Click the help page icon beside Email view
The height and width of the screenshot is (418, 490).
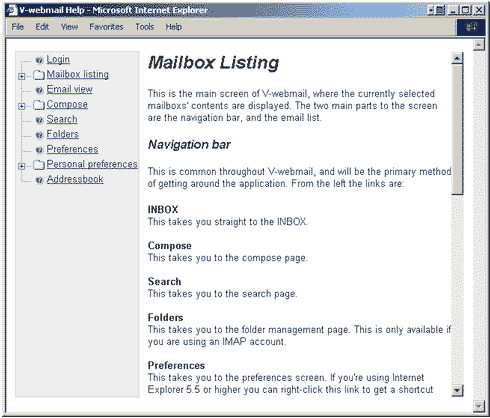point(39,90)
